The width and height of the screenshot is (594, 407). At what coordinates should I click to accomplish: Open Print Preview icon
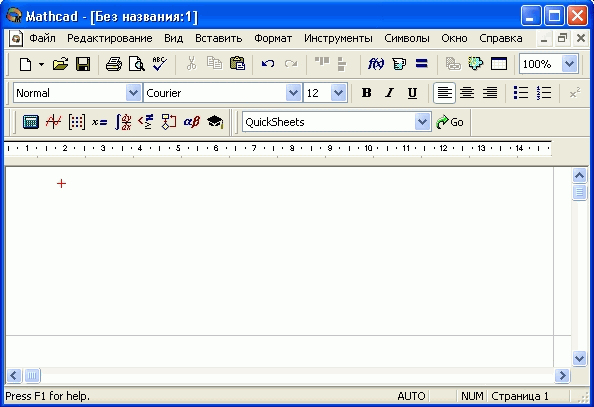pyautogui.click(x=136, y=64)
